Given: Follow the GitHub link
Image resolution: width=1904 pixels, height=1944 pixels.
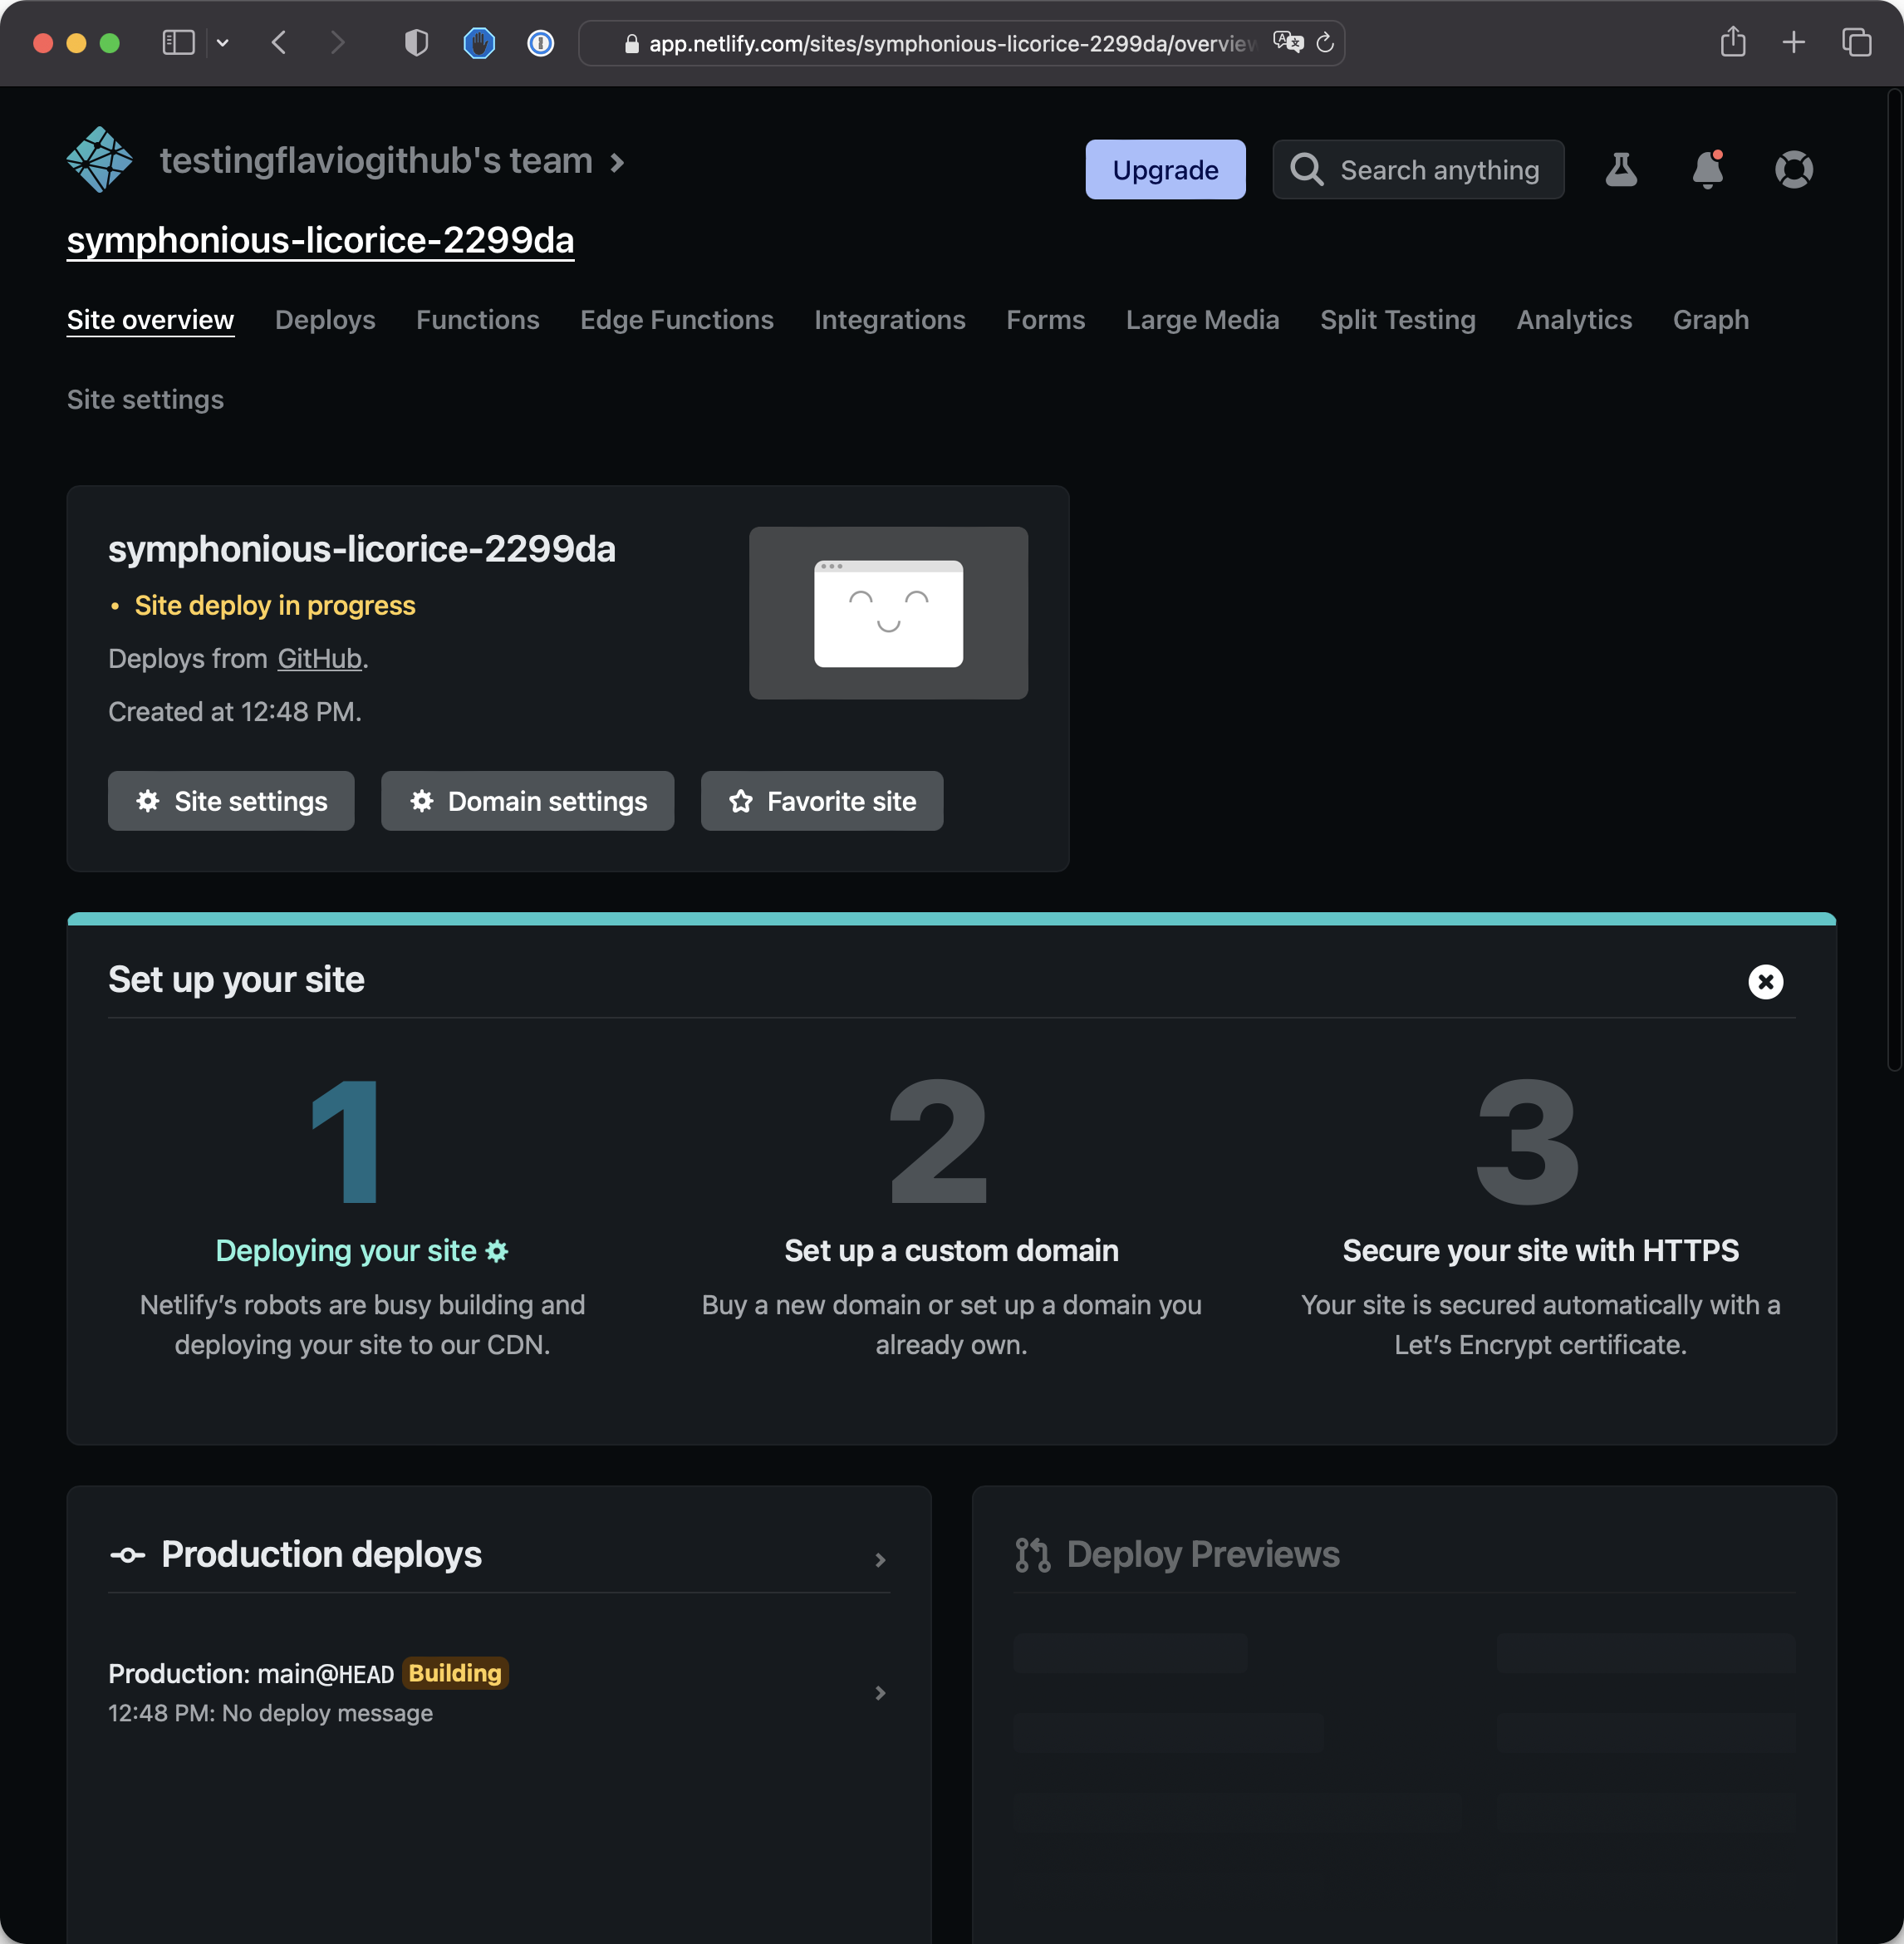Looking at the screenshot, I should [319, 659].
